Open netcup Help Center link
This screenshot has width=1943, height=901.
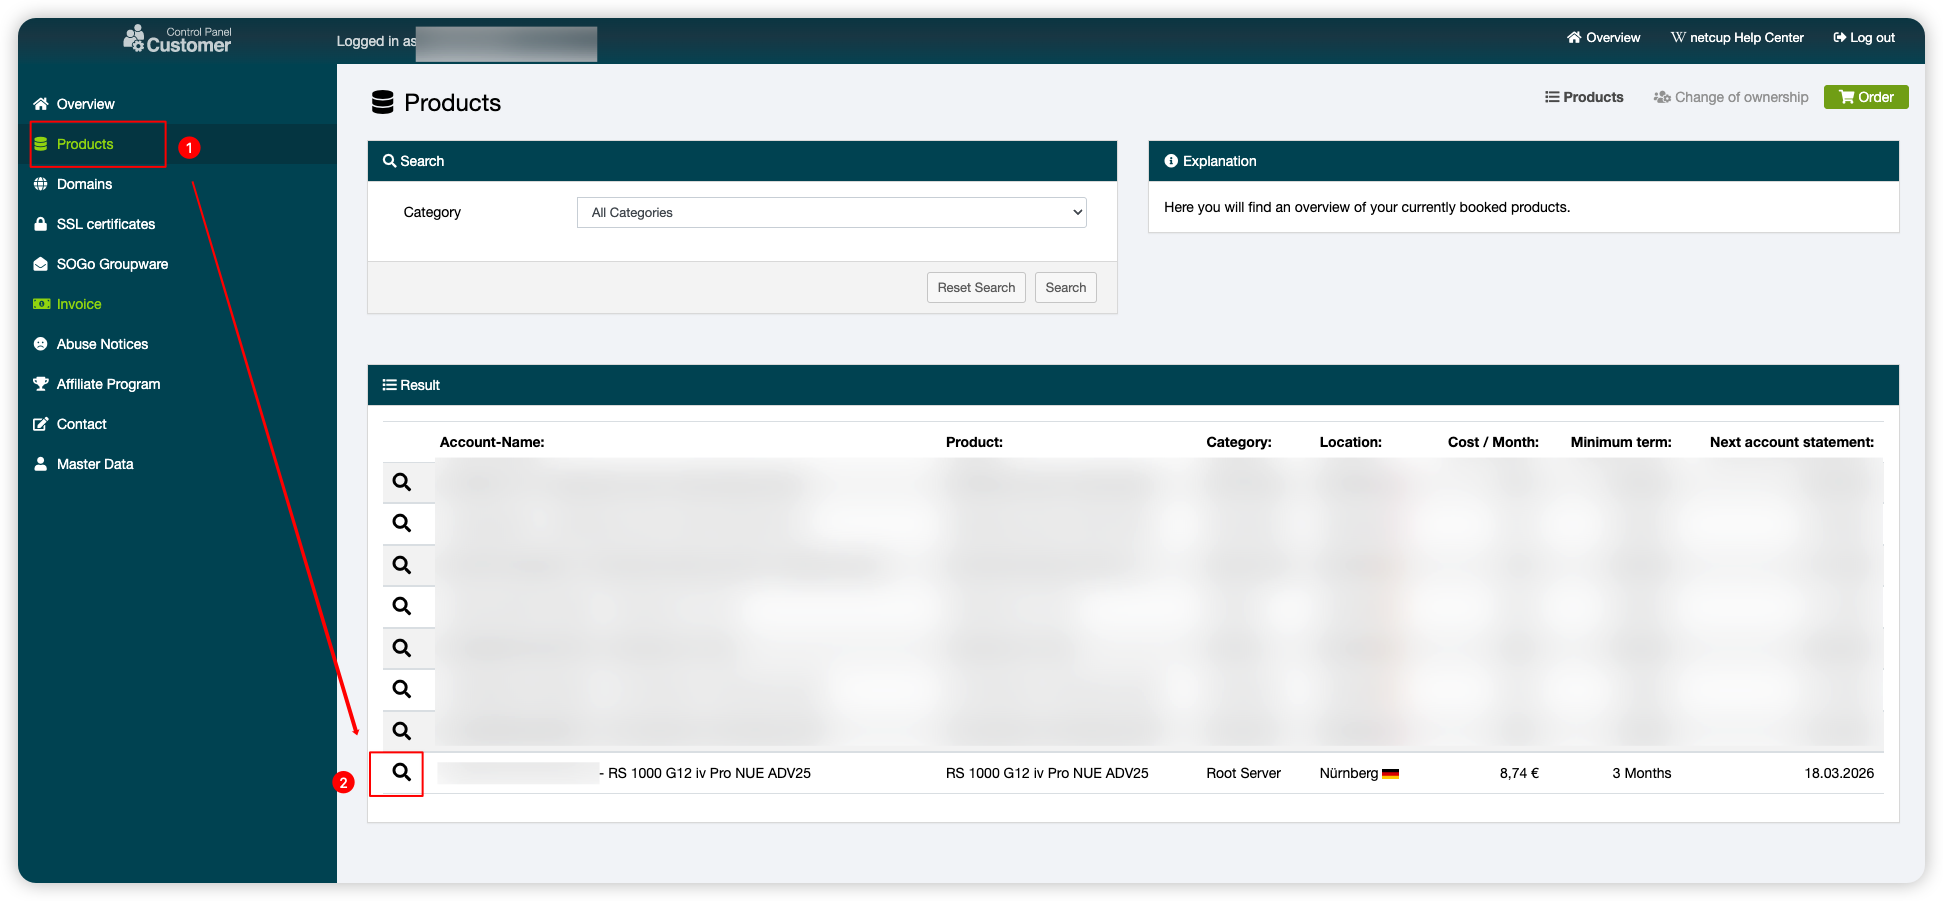[1737, 38]
